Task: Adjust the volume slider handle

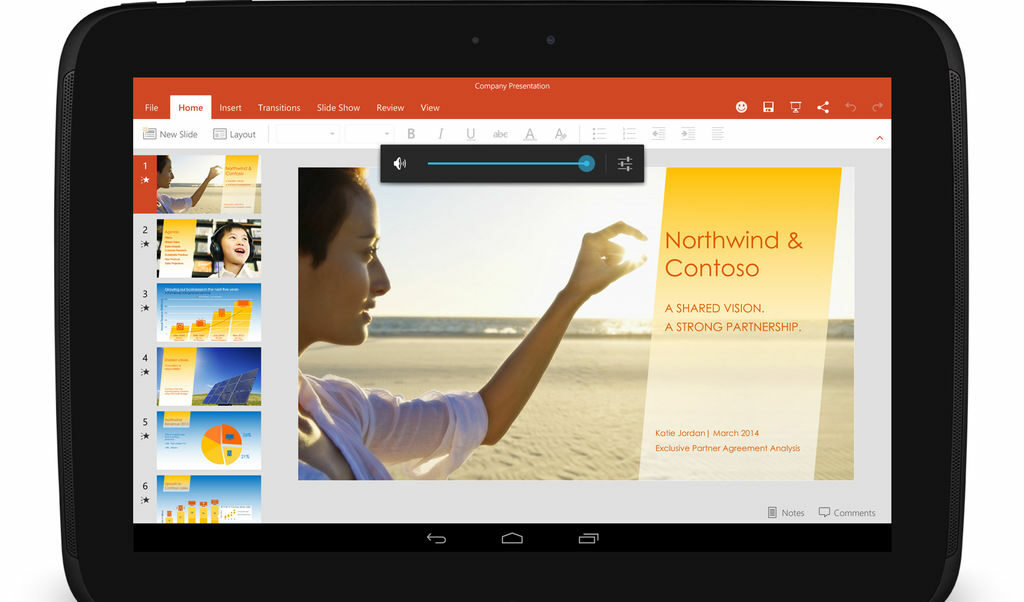Action: pos(586,163)
